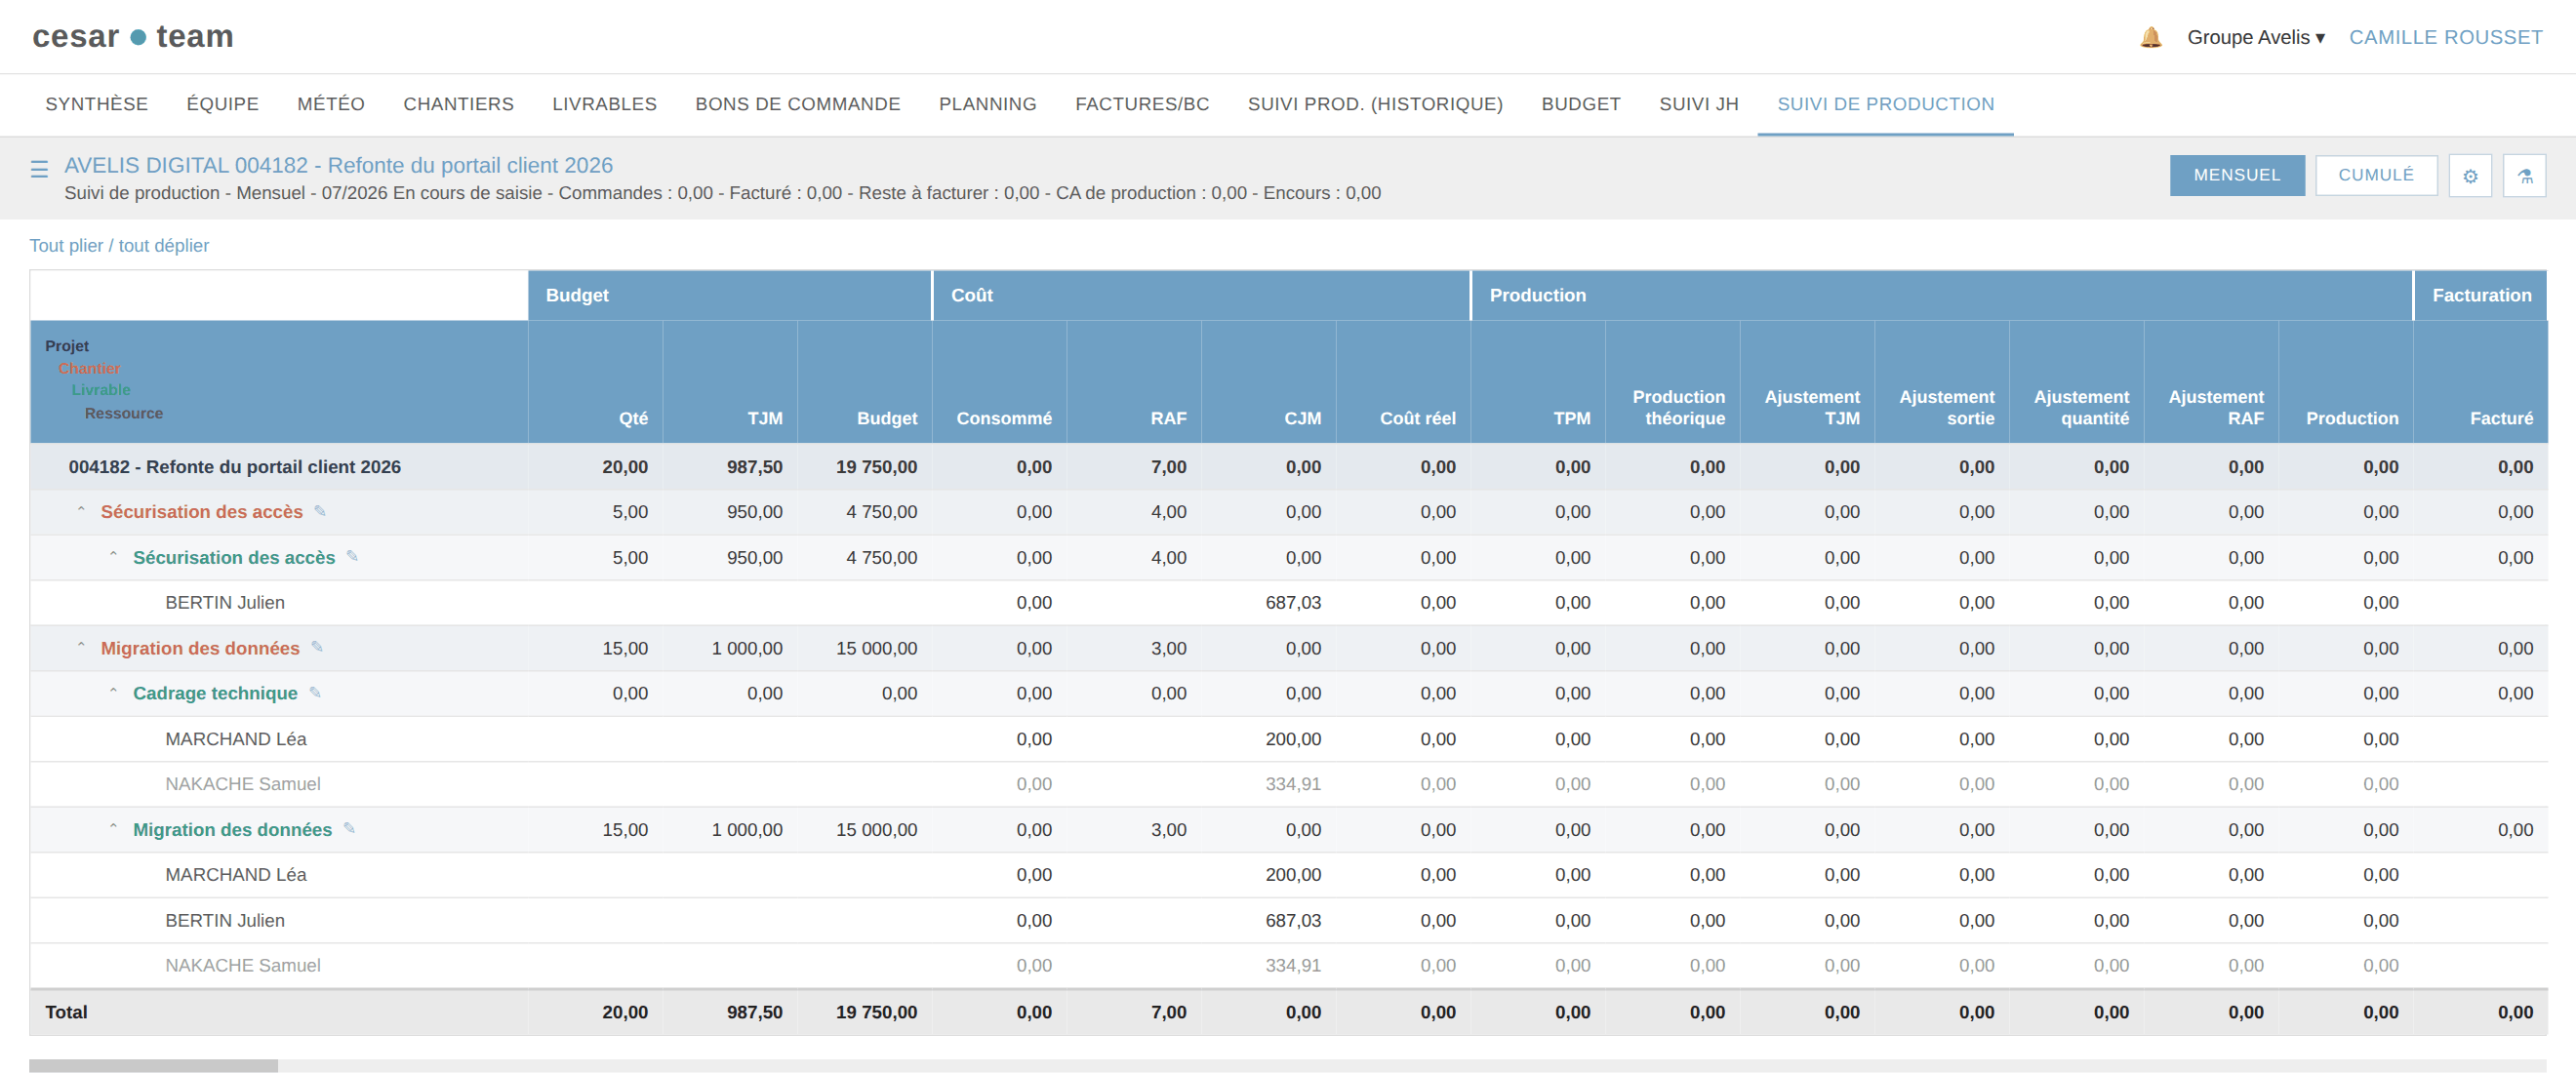The width and height of the screenshot is (2576, 1073).
Task: Click Tout plier / tout déplier link
Action: click(x=119, y=246)
